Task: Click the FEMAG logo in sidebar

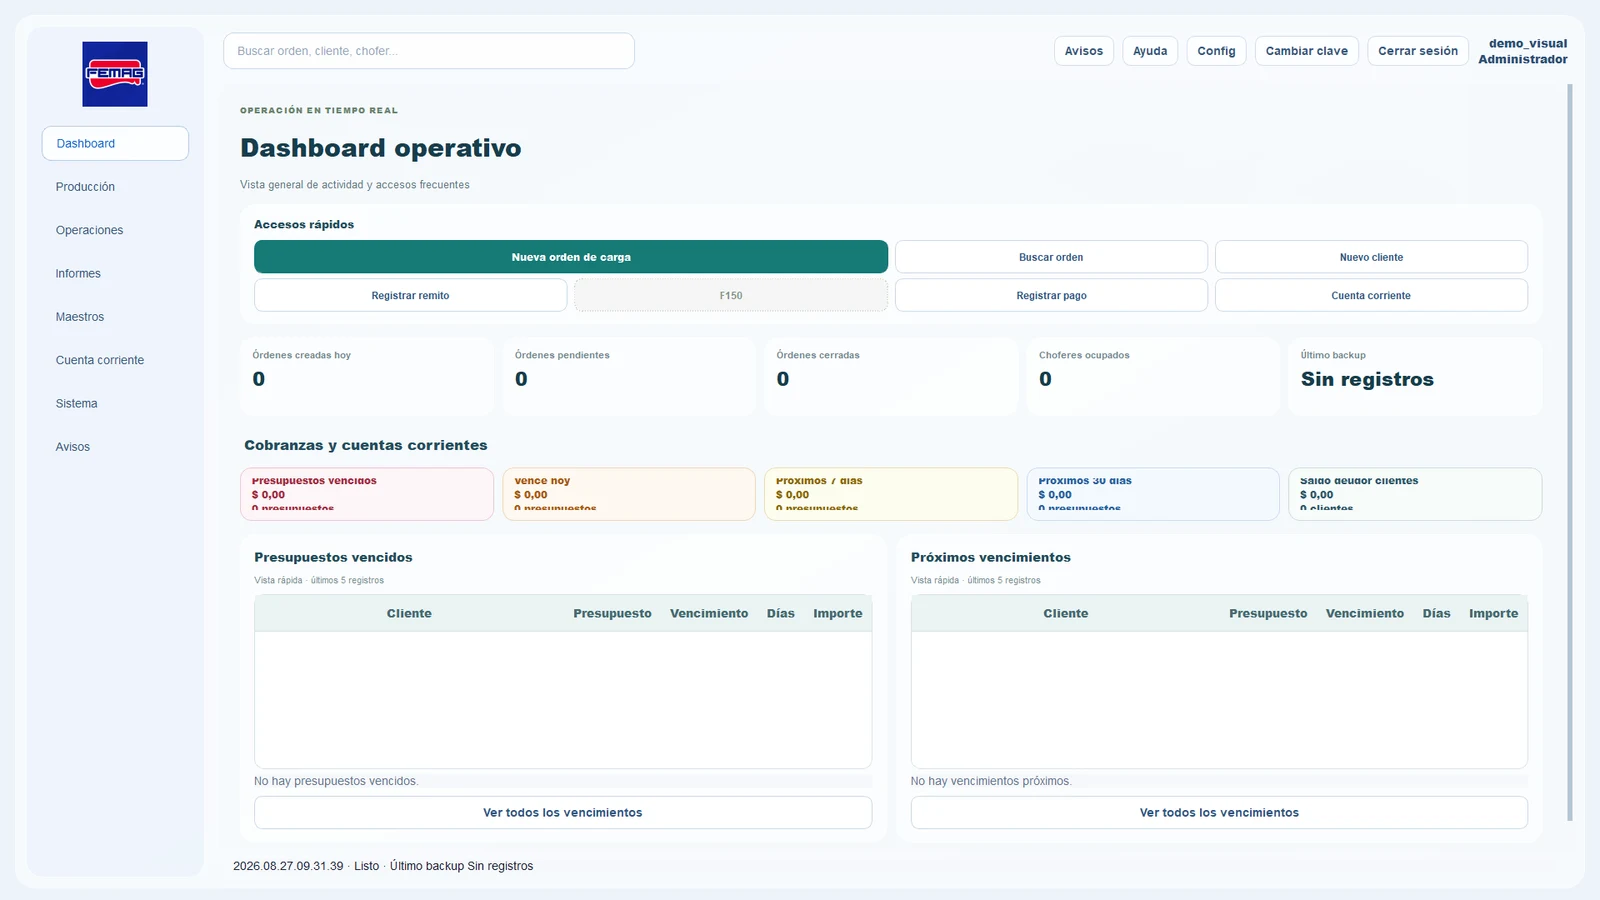Action: [115, 74]
